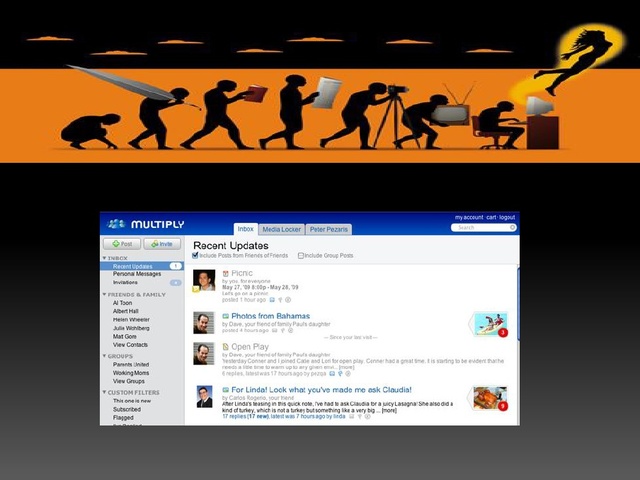This screenshot has height=480, width=640.
Task: Open the roast turkey photo thumbnail
Action: 490,398
